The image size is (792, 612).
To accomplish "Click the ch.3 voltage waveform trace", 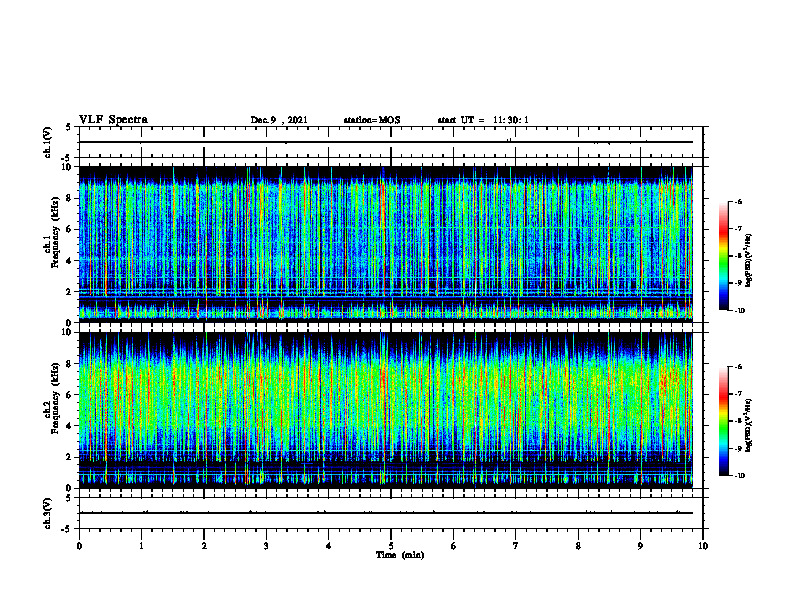I will click(386, 513).
